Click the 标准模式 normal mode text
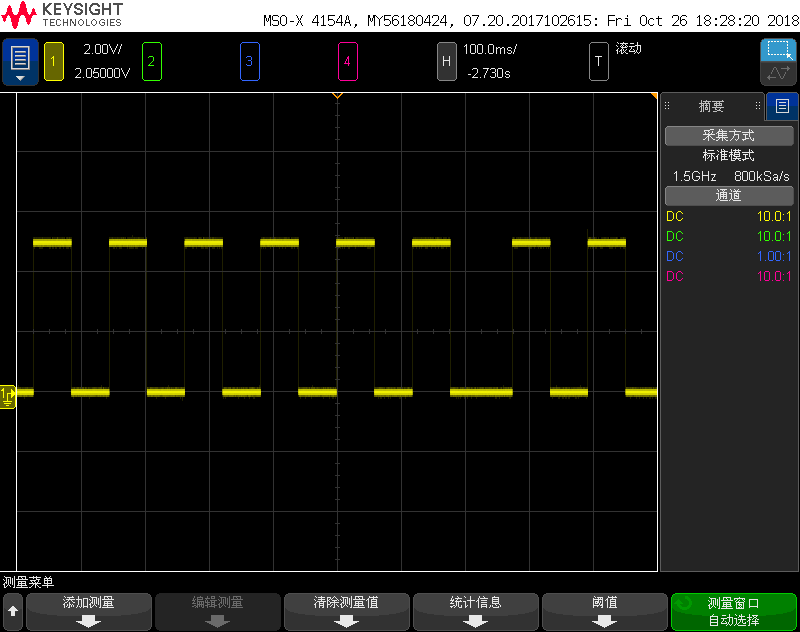Screen dimensions: 800x632 (729, 156)
